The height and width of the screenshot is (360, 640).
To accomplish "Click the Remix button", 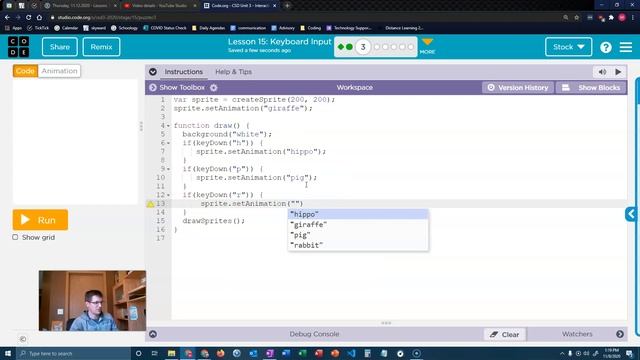I will click(x=101, y=47).
